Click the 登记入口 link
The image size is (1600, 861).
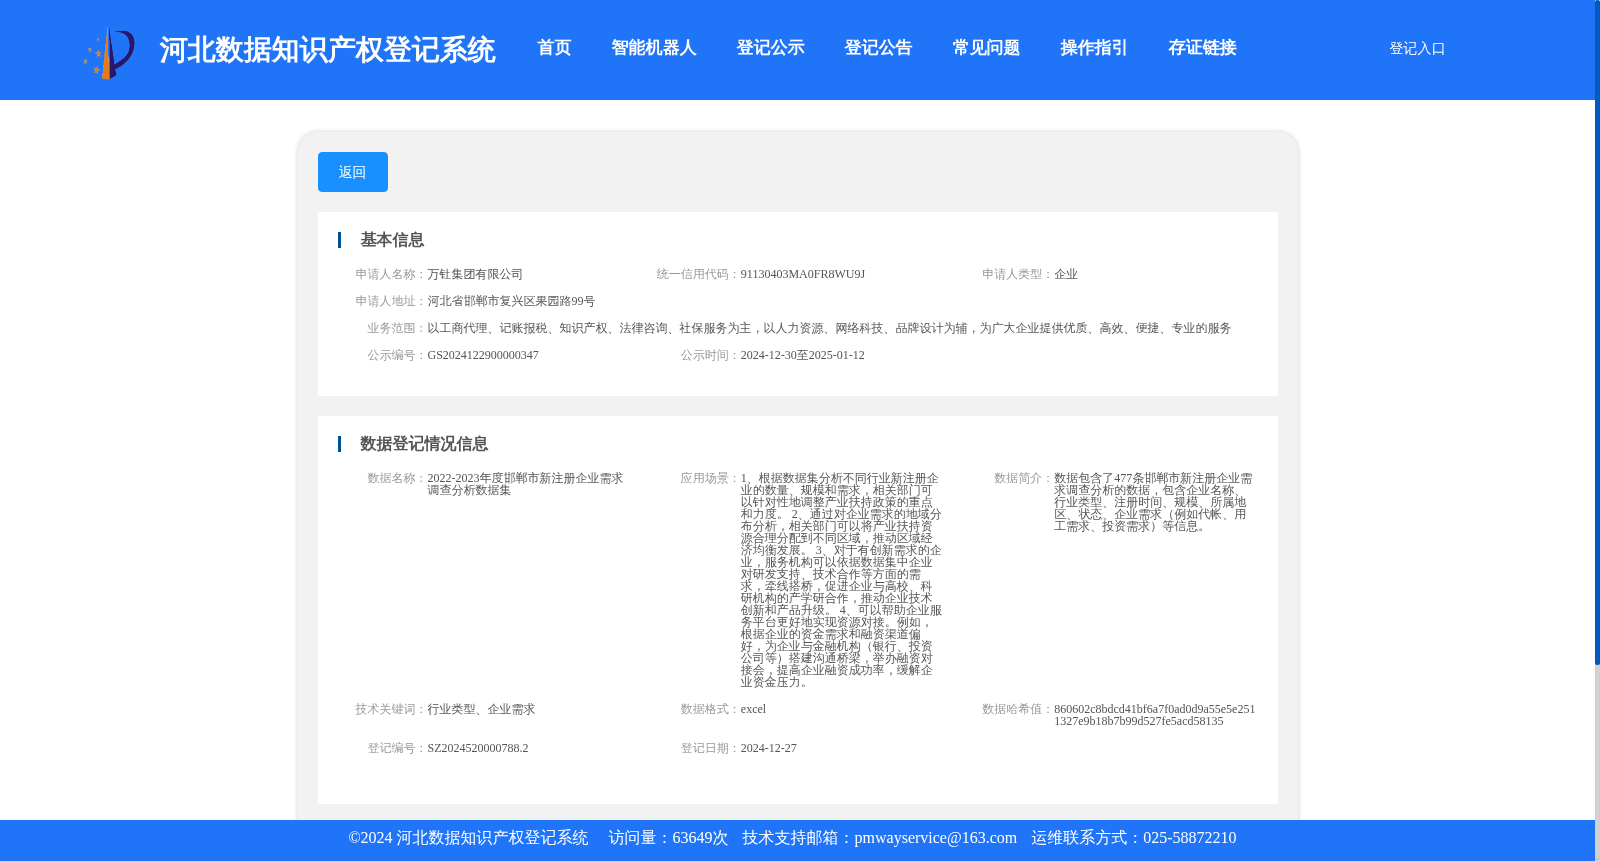(x=1417, y=48)
